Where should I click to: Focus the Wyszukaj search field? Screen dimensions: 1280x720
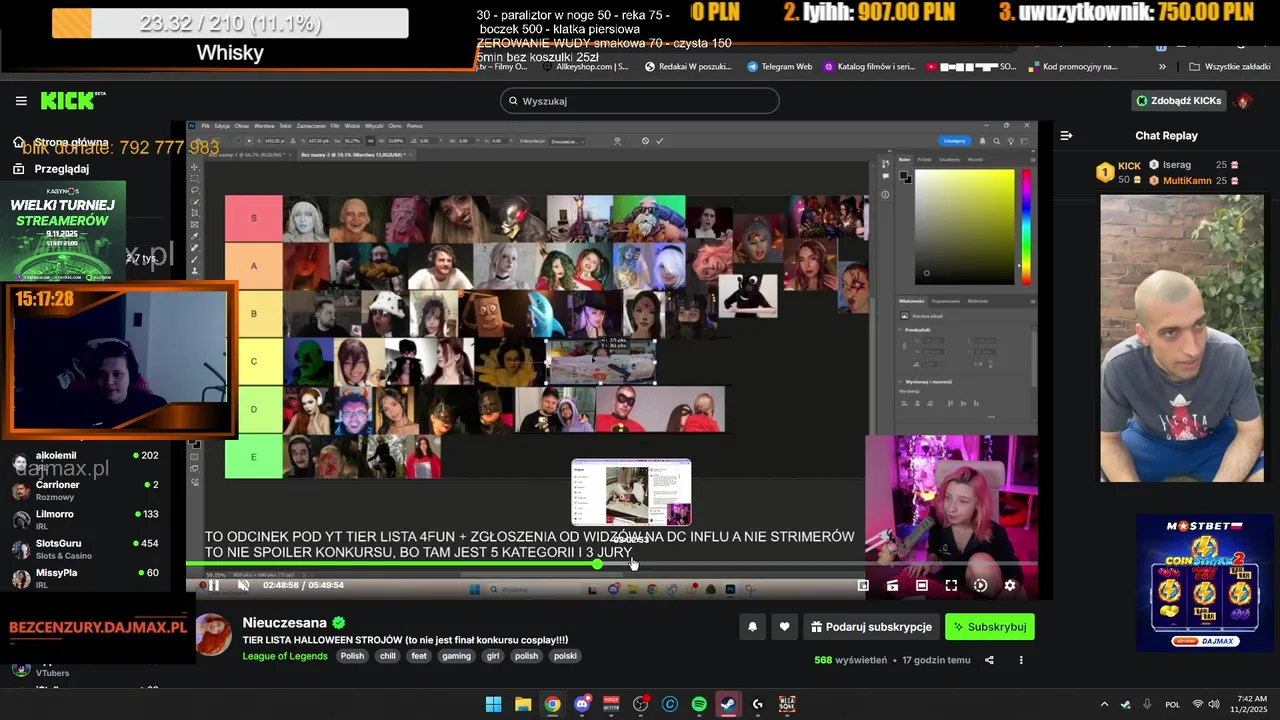(640, 101)
